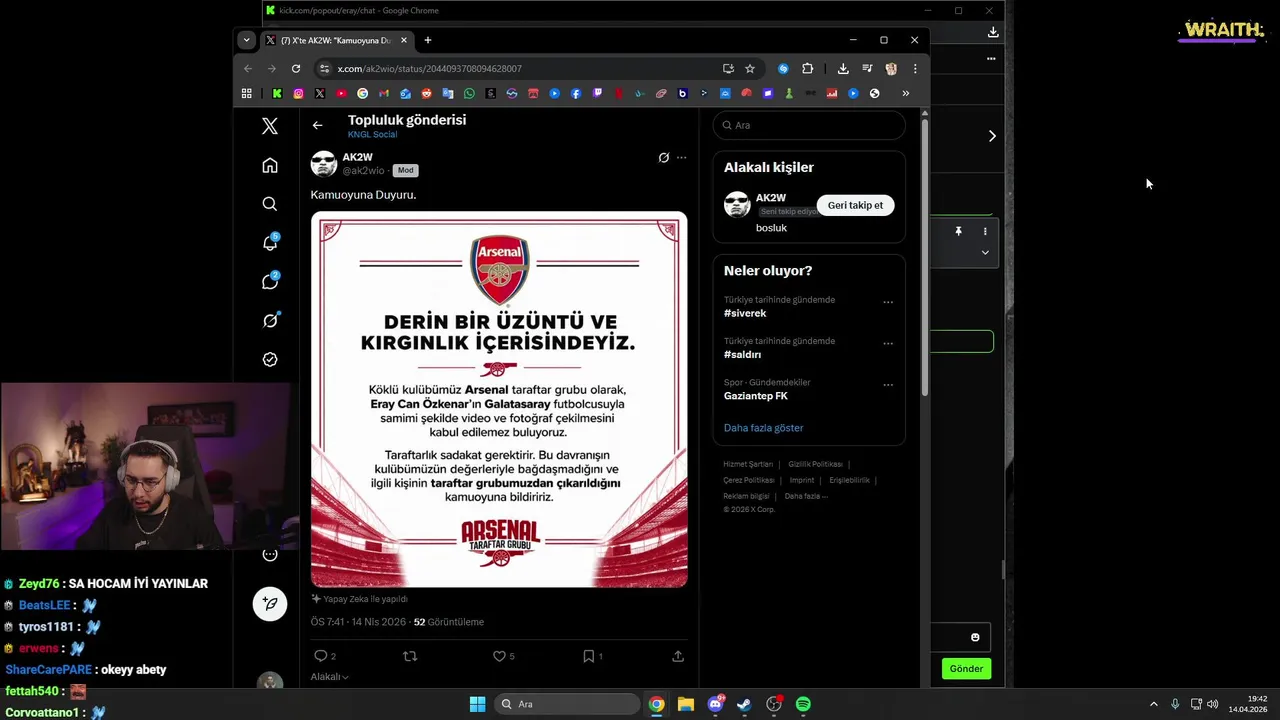Open the Reddit bookmark in bookmarks bar

(426, 94)
